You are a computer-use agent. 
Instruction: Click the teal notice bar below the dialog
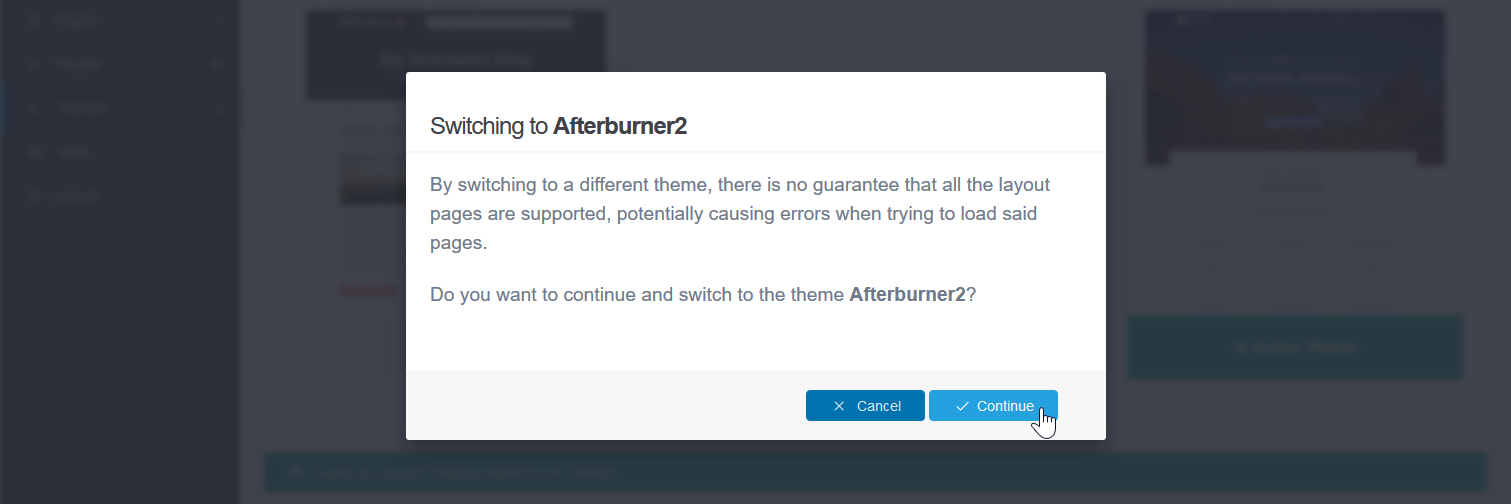tap(875, 472)
